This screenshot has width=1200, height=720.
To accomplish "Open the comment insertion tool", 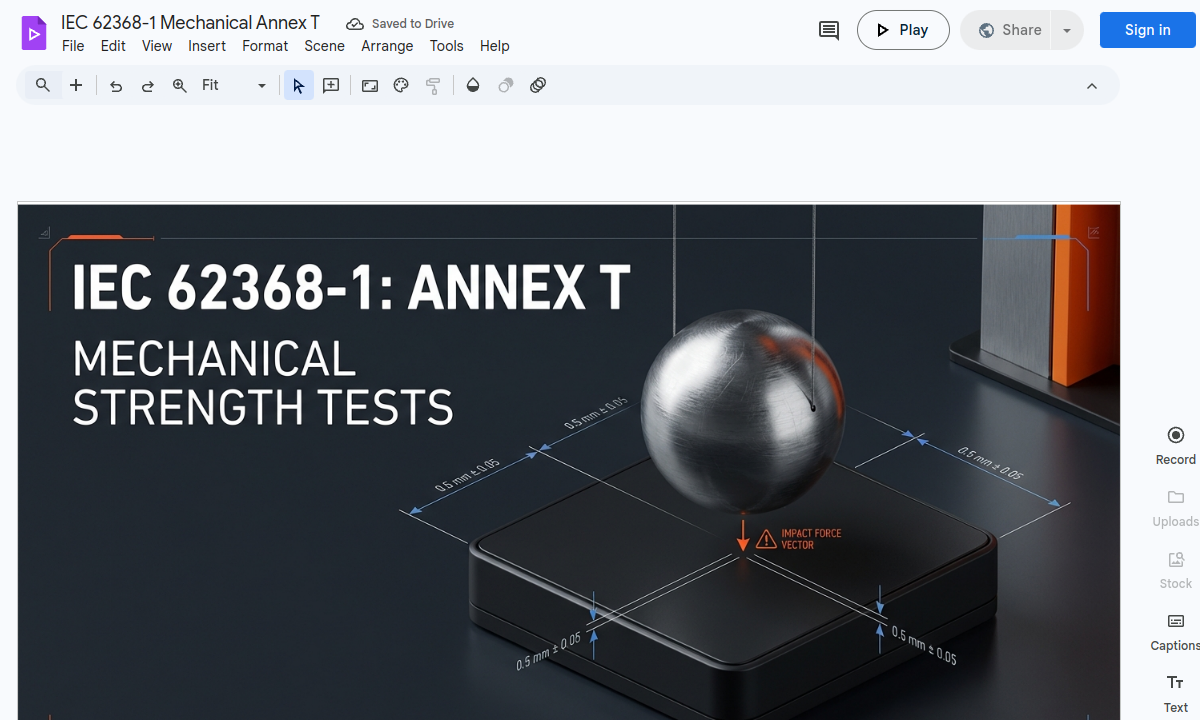I will tap(330, 85).
